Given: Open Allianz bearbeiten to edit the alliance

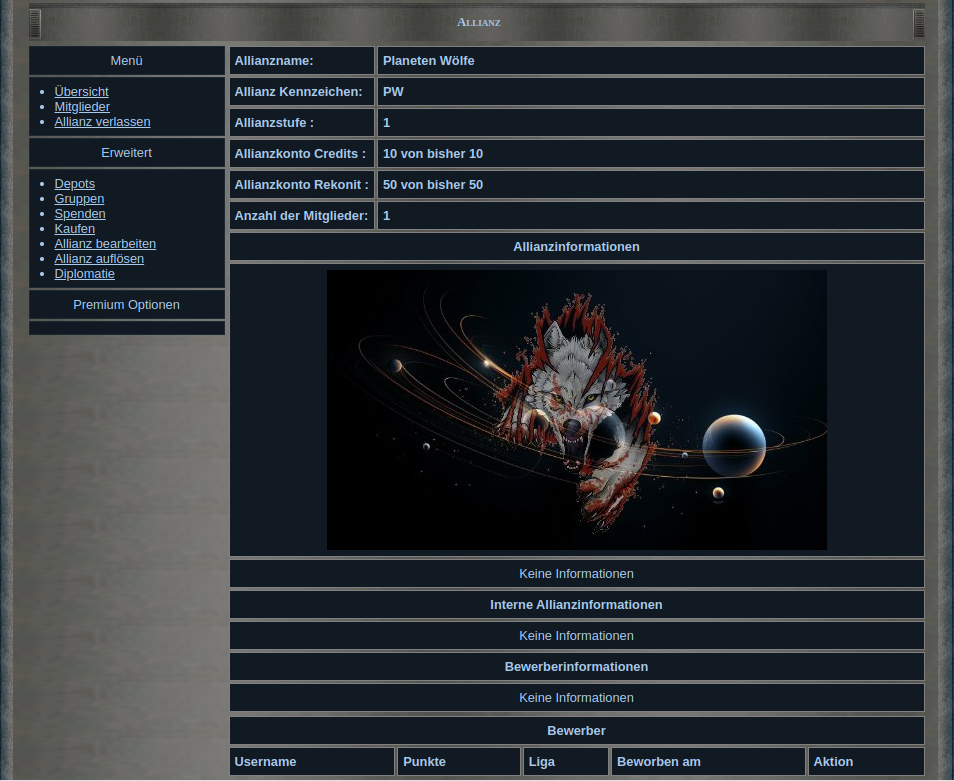Looking at the screenshot, I should pyautogui.click(x=105, y=244).
